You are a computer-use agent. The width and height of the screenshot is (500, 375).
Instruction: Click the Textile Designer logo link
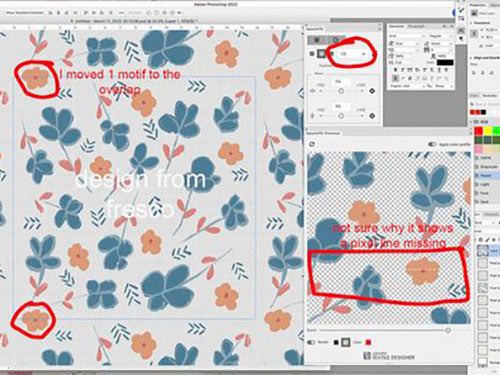click(389, 356)
